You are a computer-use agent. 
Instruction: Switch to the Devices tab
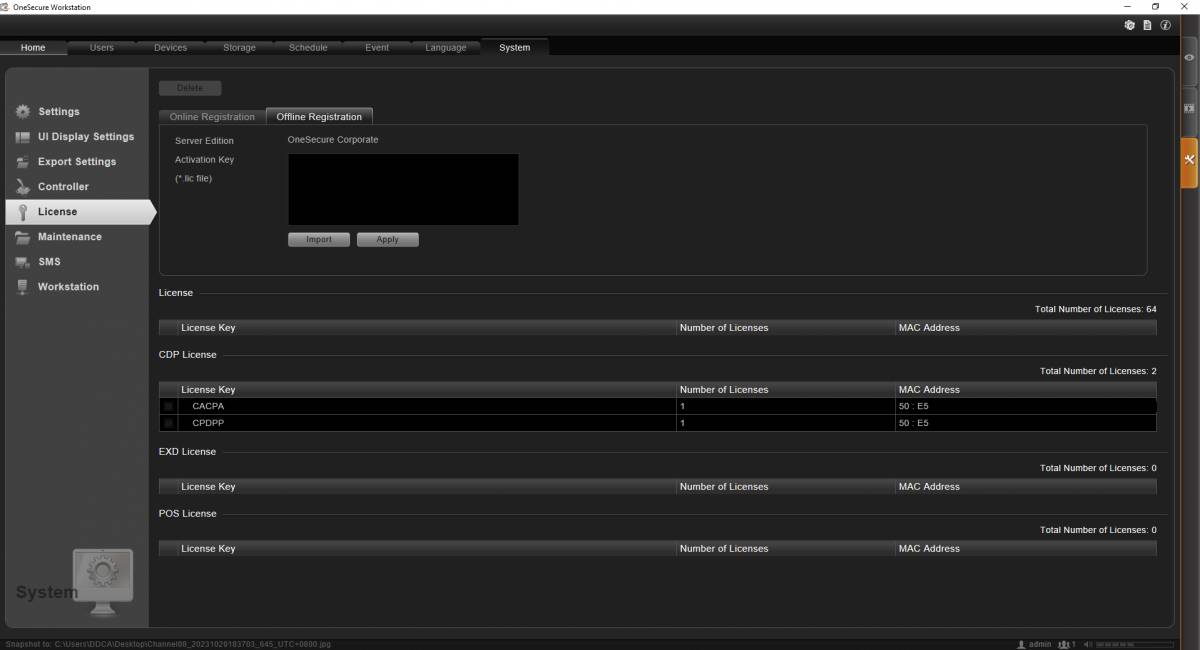(x=169, y=47)
